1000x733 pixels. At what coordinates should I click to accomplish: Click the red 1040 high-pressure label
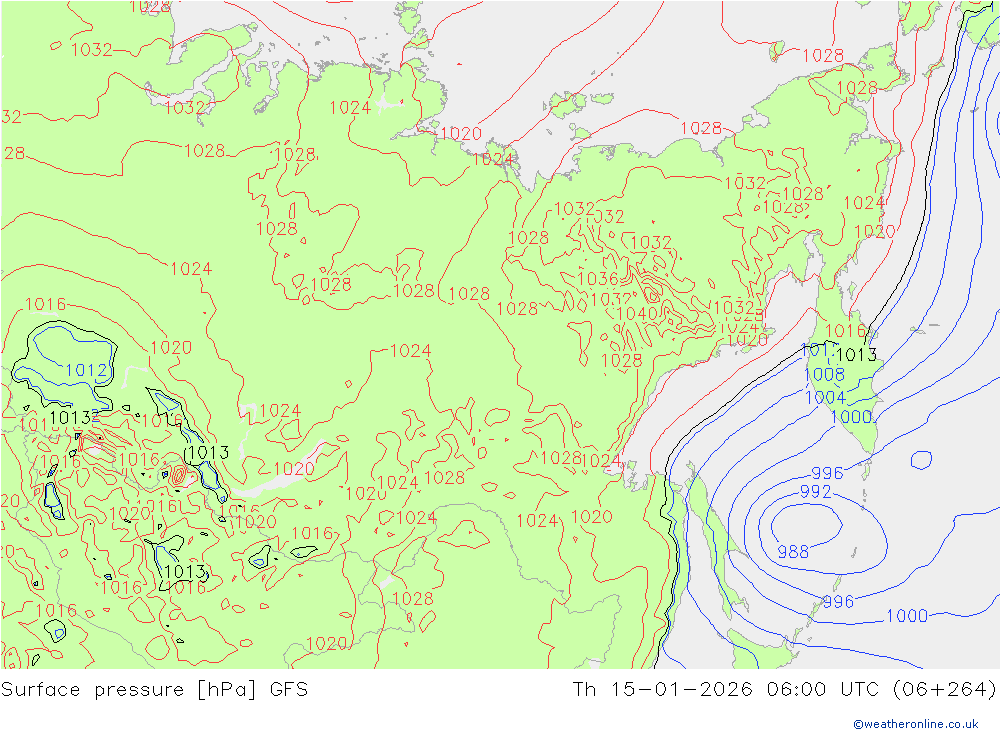click(637, 313)
